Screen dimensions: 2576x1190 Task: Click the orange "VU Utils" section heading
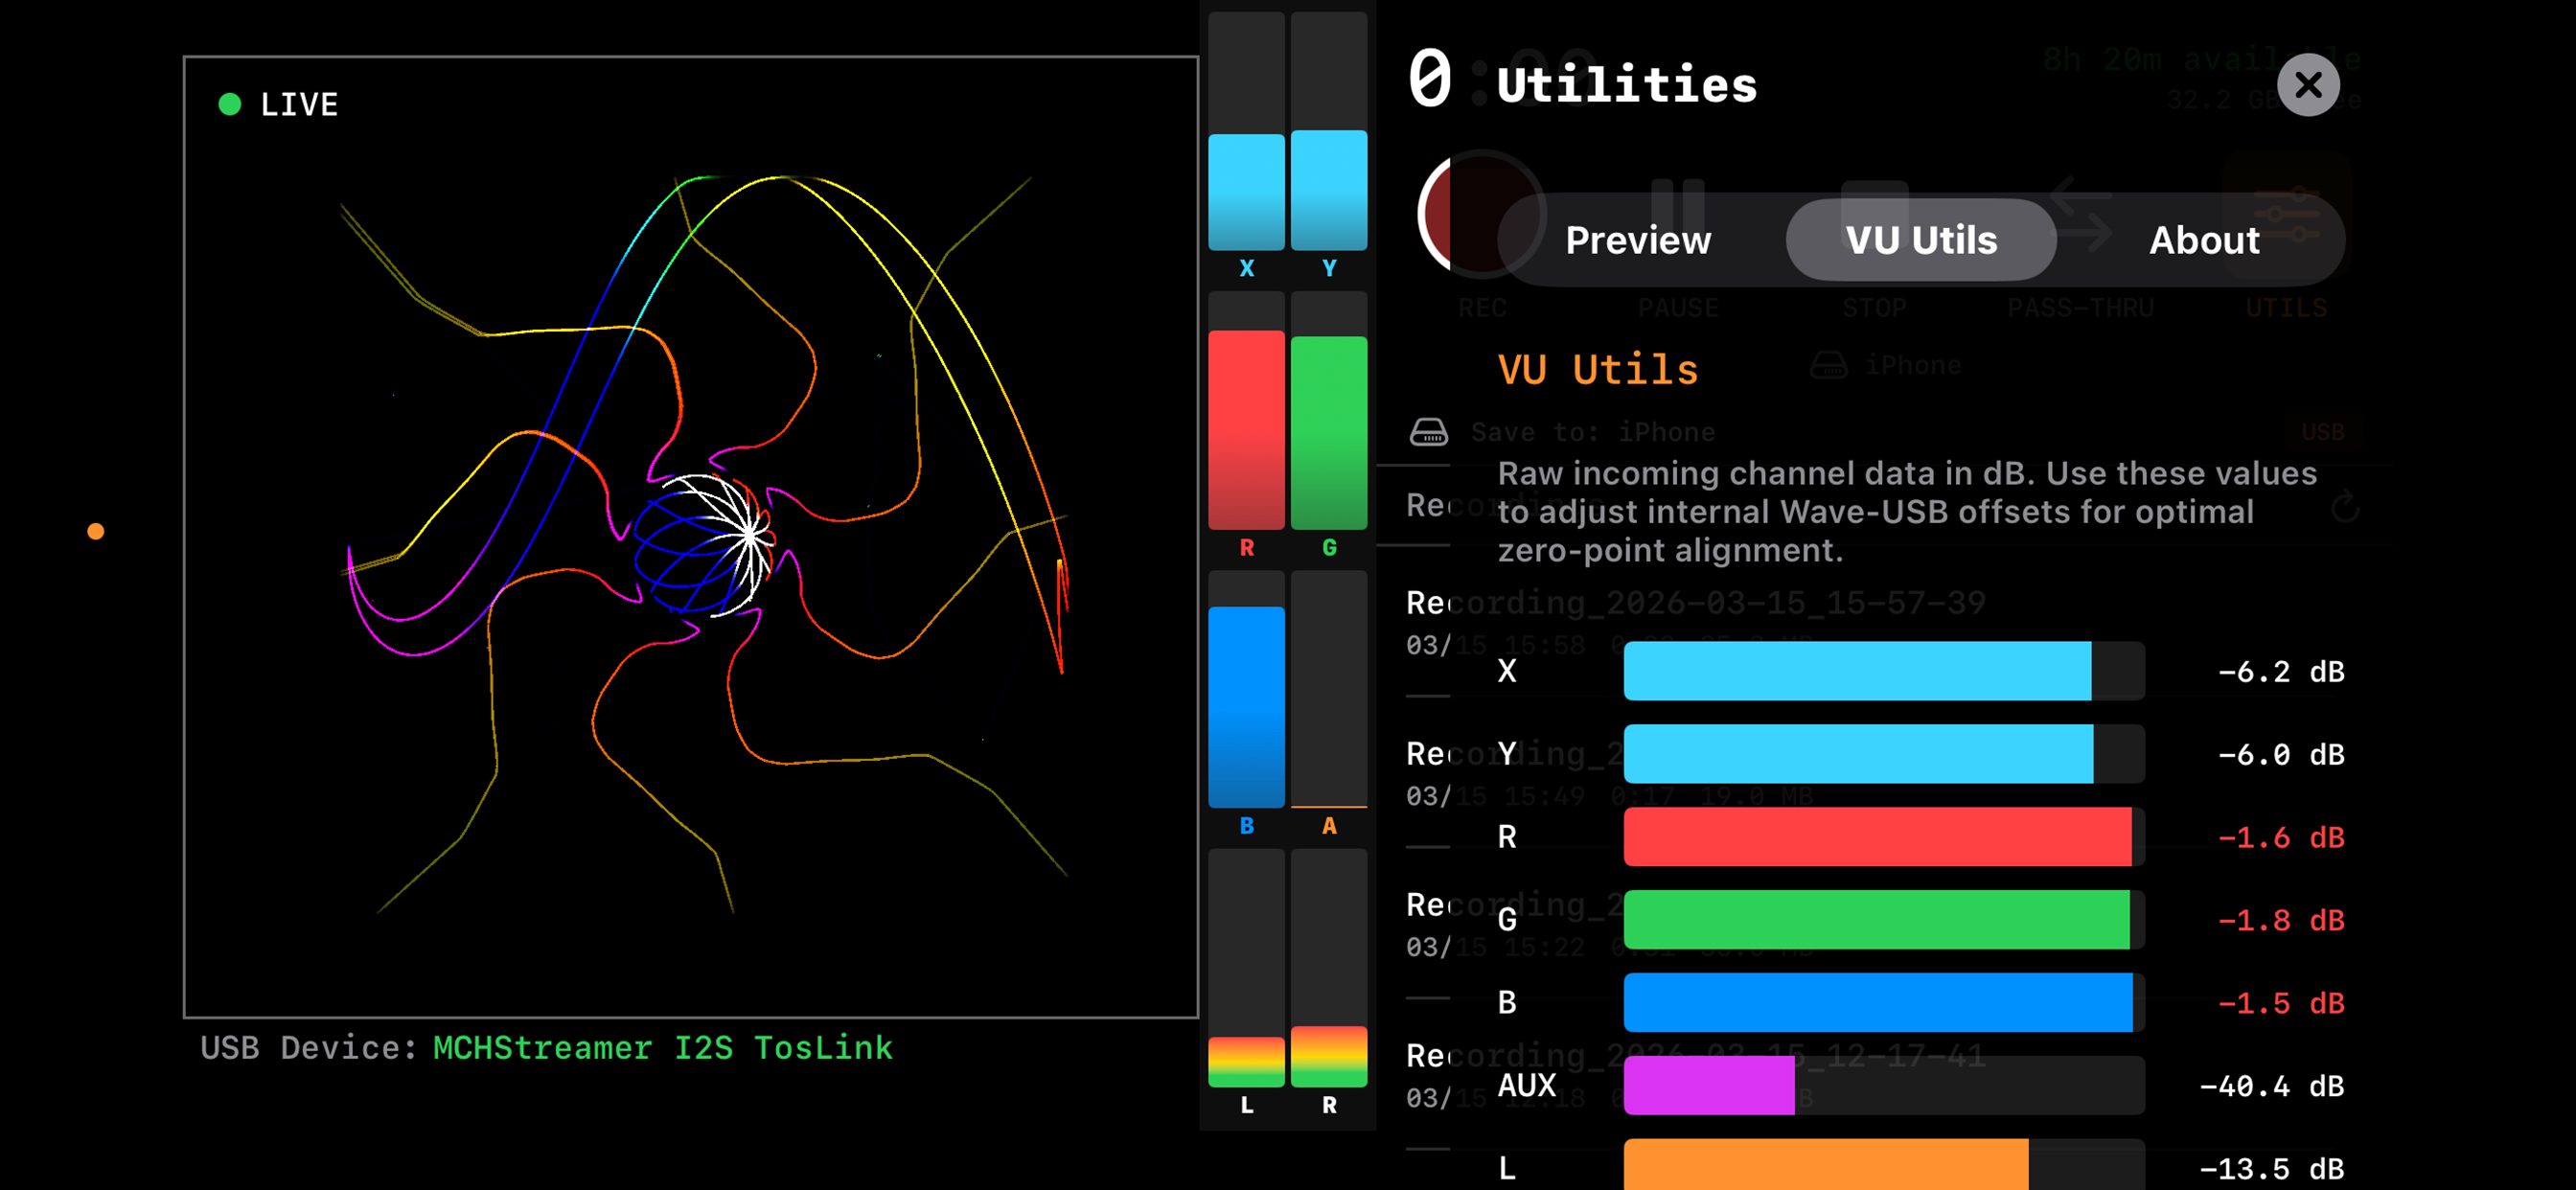[x=1598, y=370]
